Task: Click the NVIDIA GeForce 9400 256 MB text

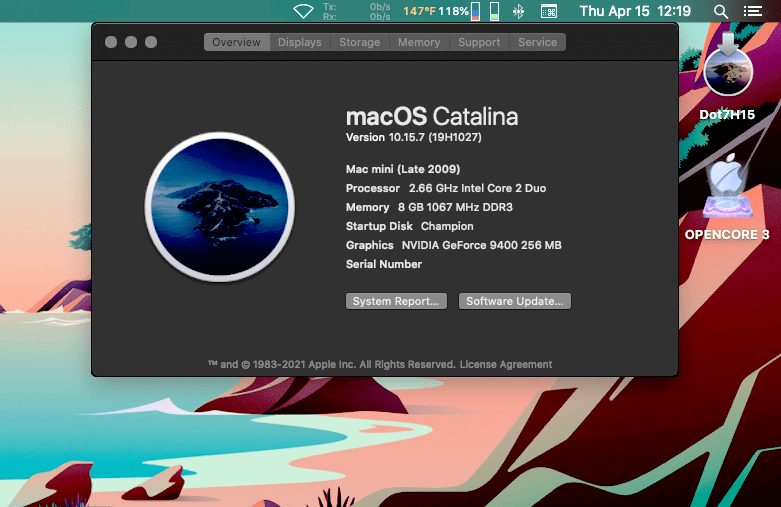Action: [482, 245]
